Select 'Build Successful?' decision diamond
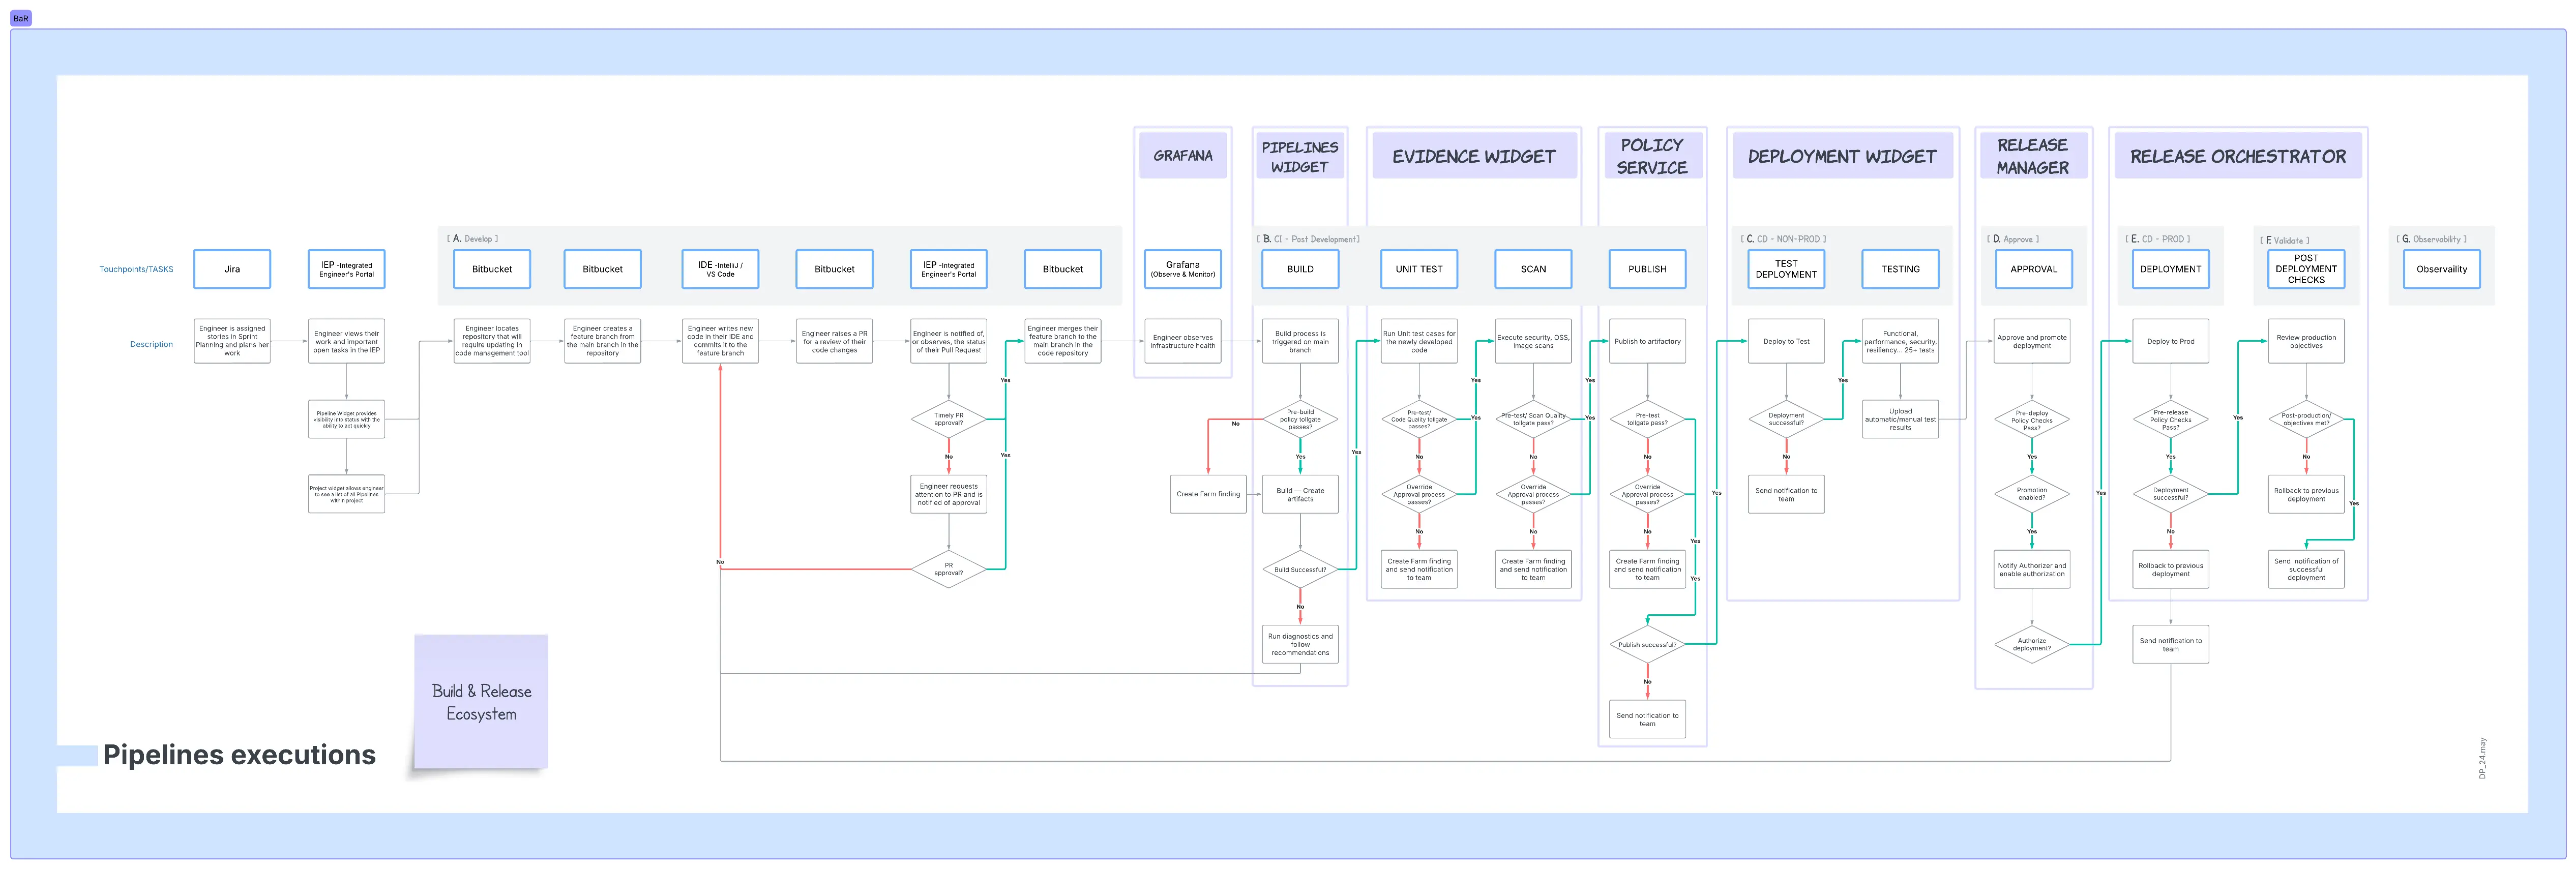 pos(1300,569)
